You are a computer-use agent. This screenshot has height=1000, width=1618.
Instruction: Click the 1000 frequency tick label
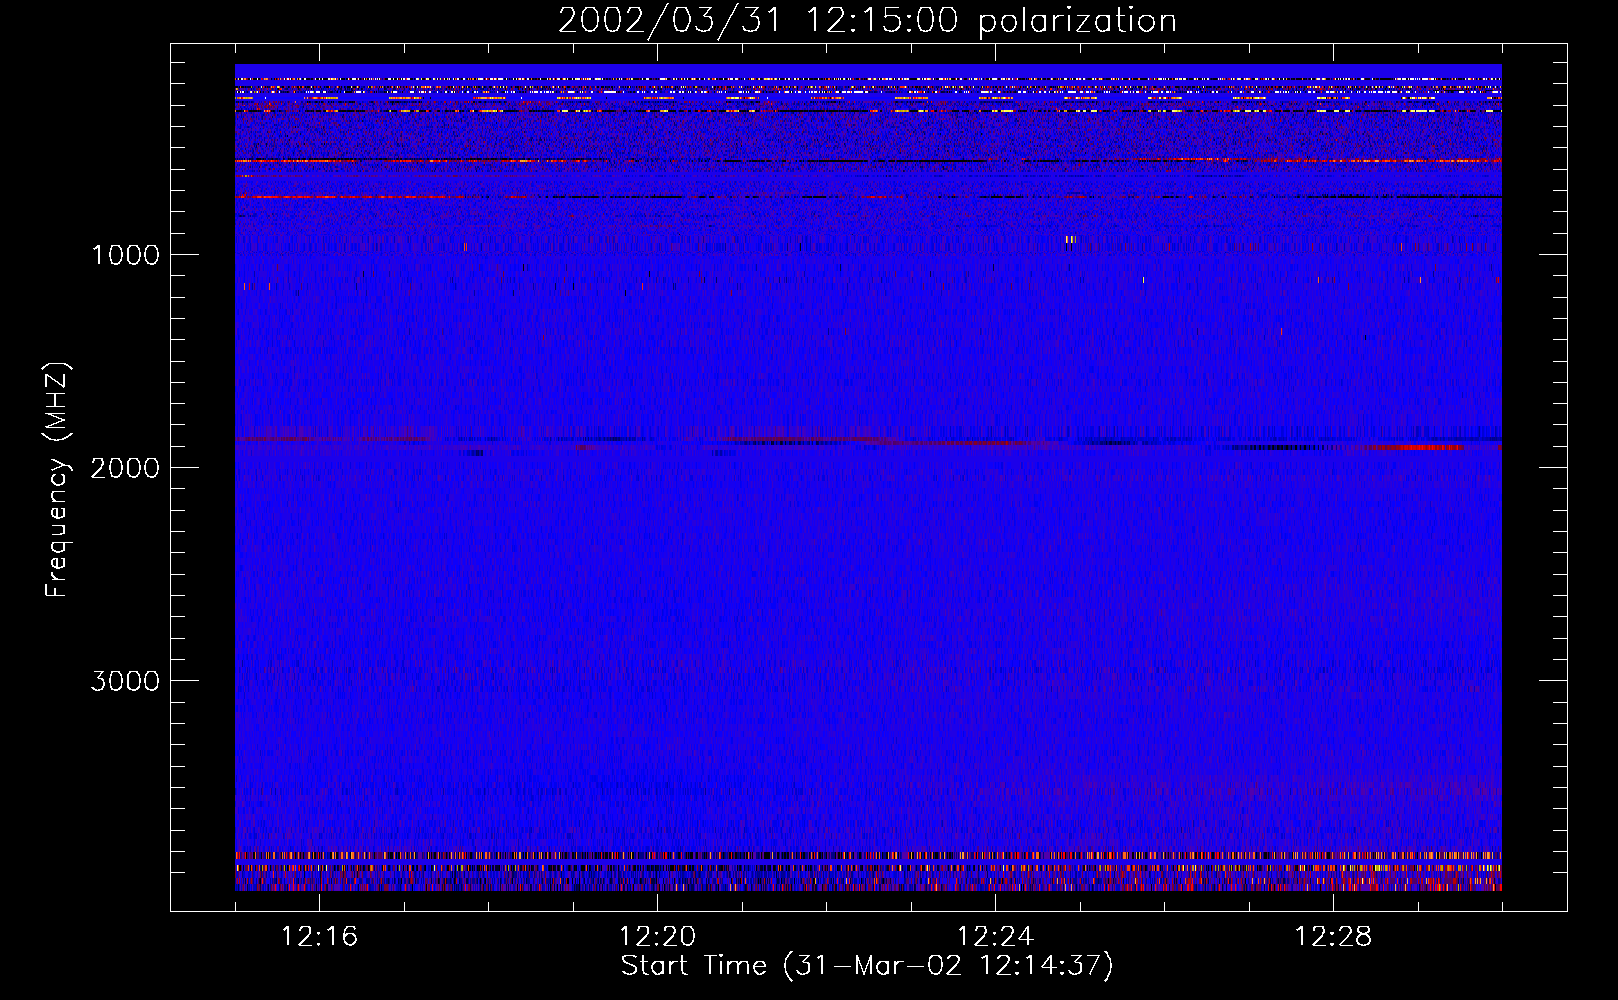(126, 255)
